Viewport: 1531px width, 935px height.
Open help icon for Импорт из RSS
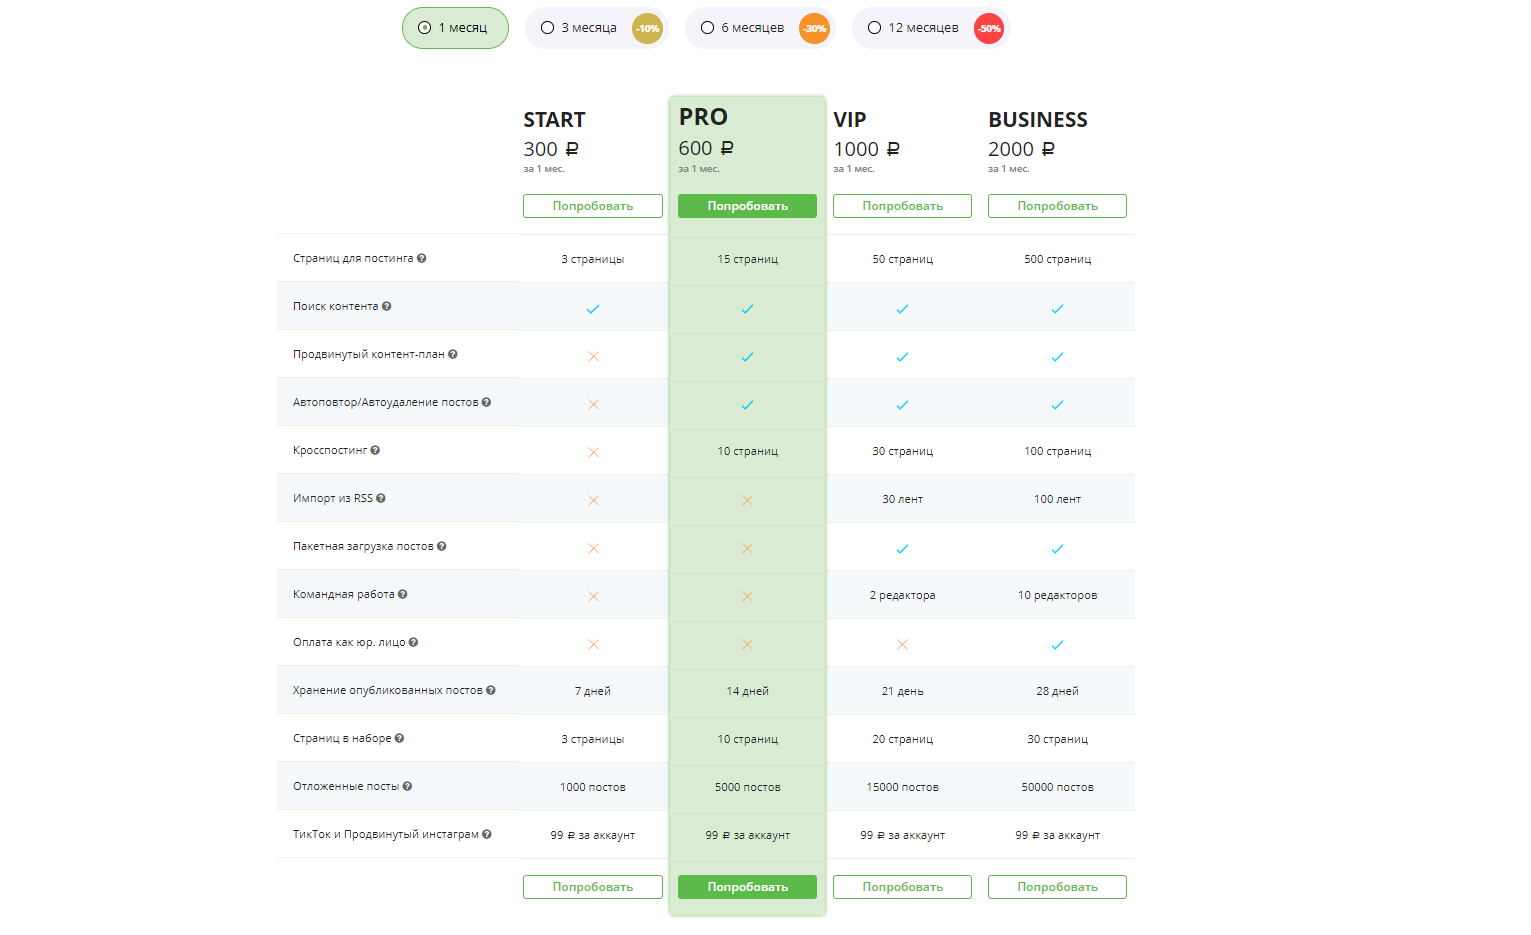click(381, 498)
